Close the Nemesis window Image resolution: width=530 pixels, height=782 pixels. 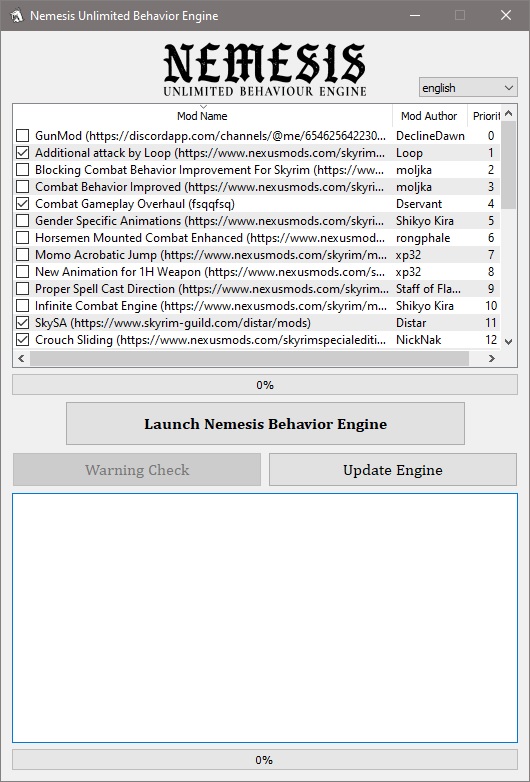click(x=506, y=15)
